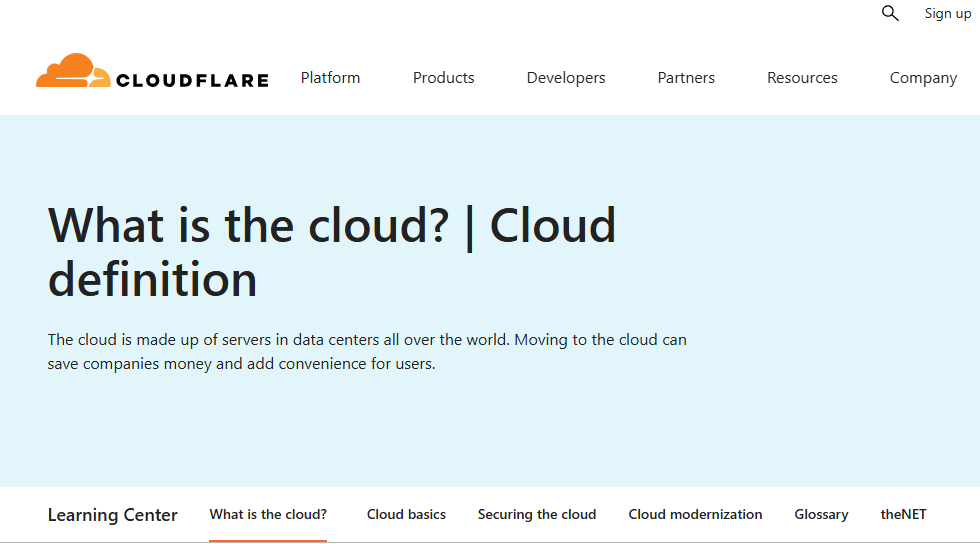Open the Products dropdown menu
Image resolution: width=980 pixels, height=544 pixels.
coord(443,78)
